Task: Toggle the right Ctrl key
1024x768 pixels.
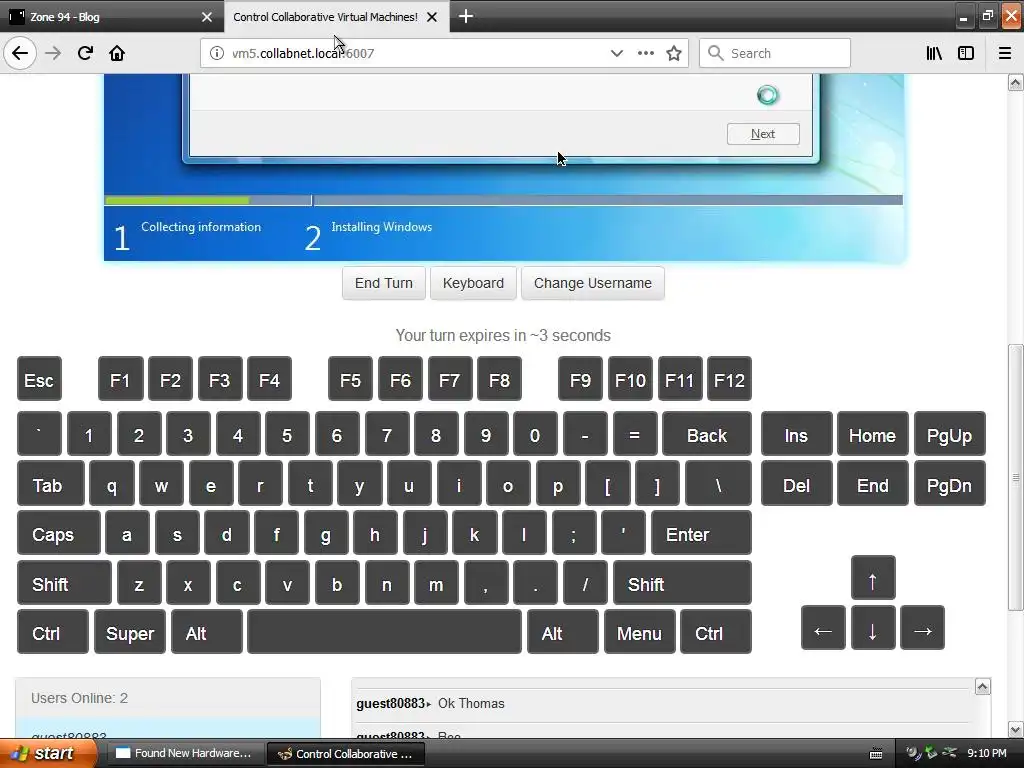Action: 716,632
